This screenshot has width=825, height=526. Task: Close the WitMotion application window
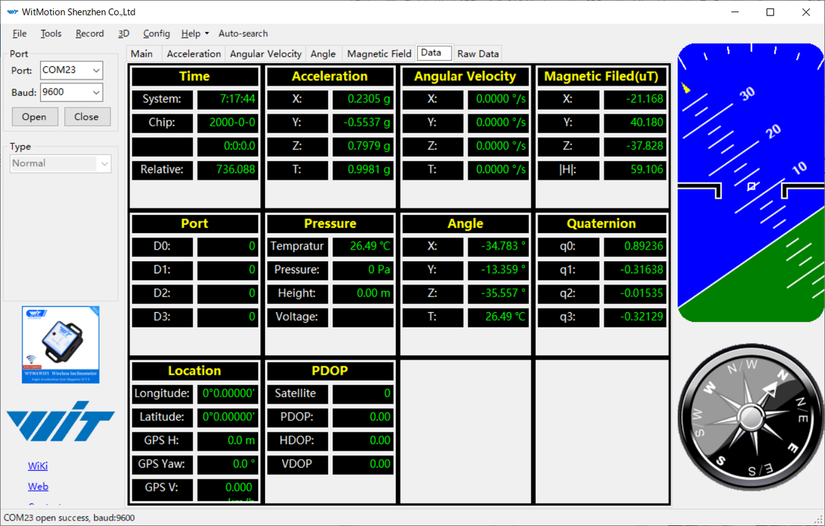806,12
